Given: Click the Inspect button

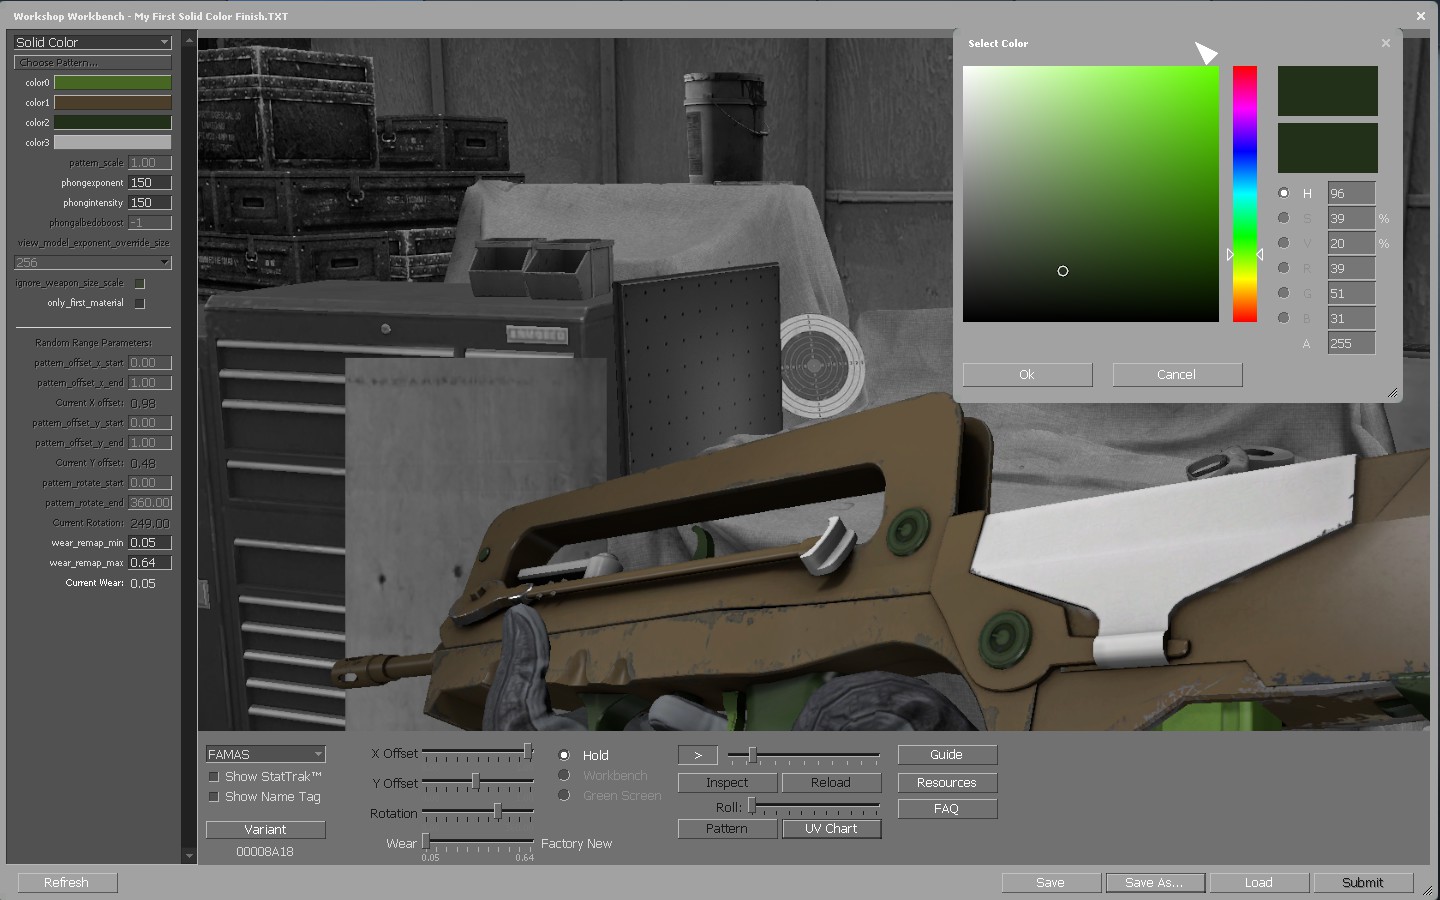Looking at the screenshot, I should click(727, 782).
